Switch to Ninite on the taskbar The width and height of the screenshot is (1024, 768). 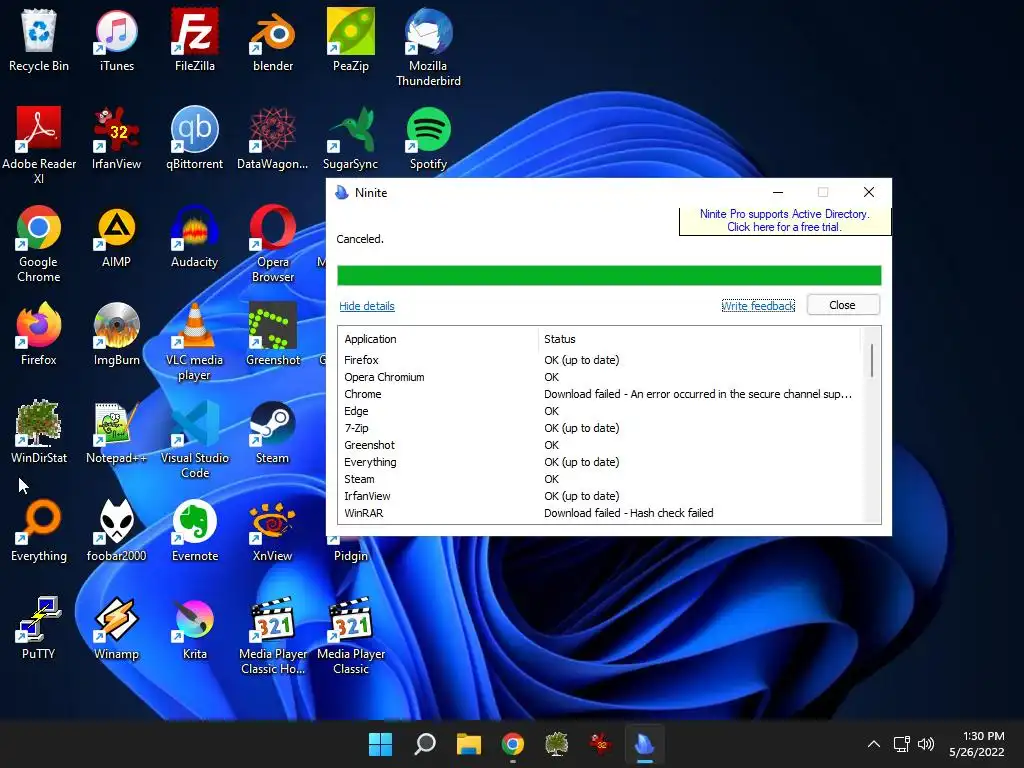645,744
